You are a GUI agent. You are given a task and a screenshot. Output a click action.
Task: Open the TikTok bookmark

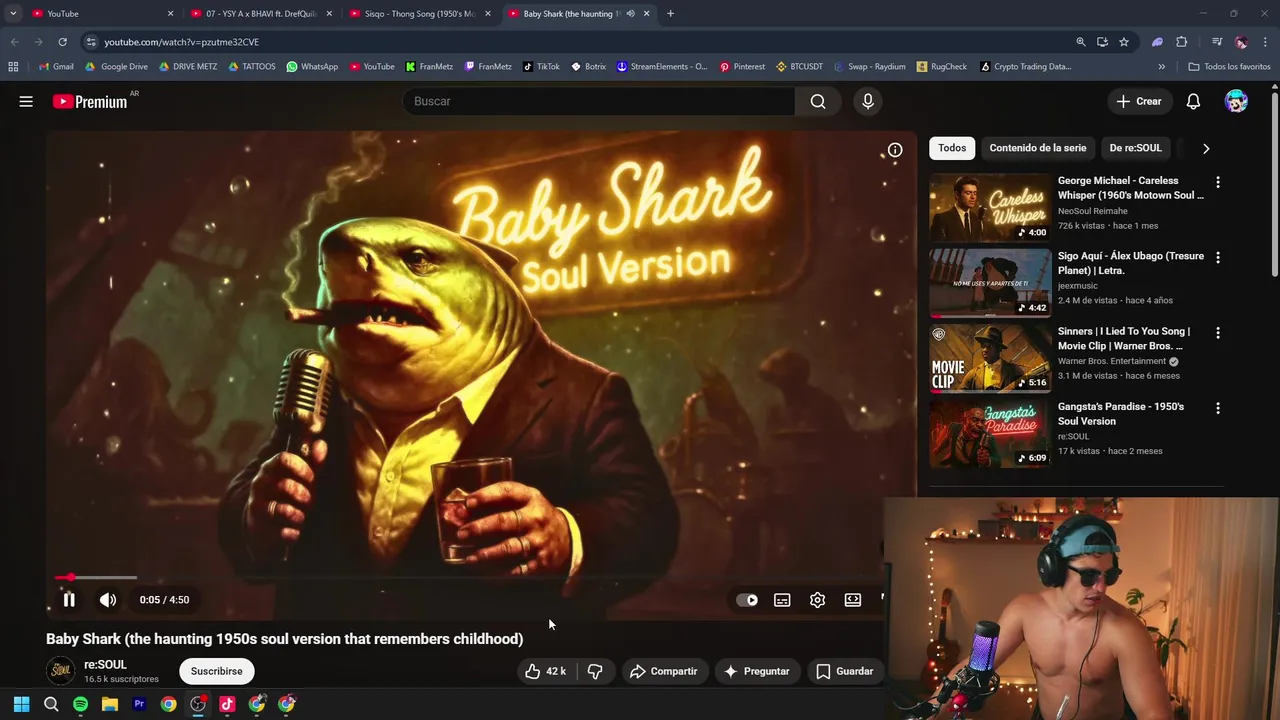pyautogui.click(x=541, y=67)
